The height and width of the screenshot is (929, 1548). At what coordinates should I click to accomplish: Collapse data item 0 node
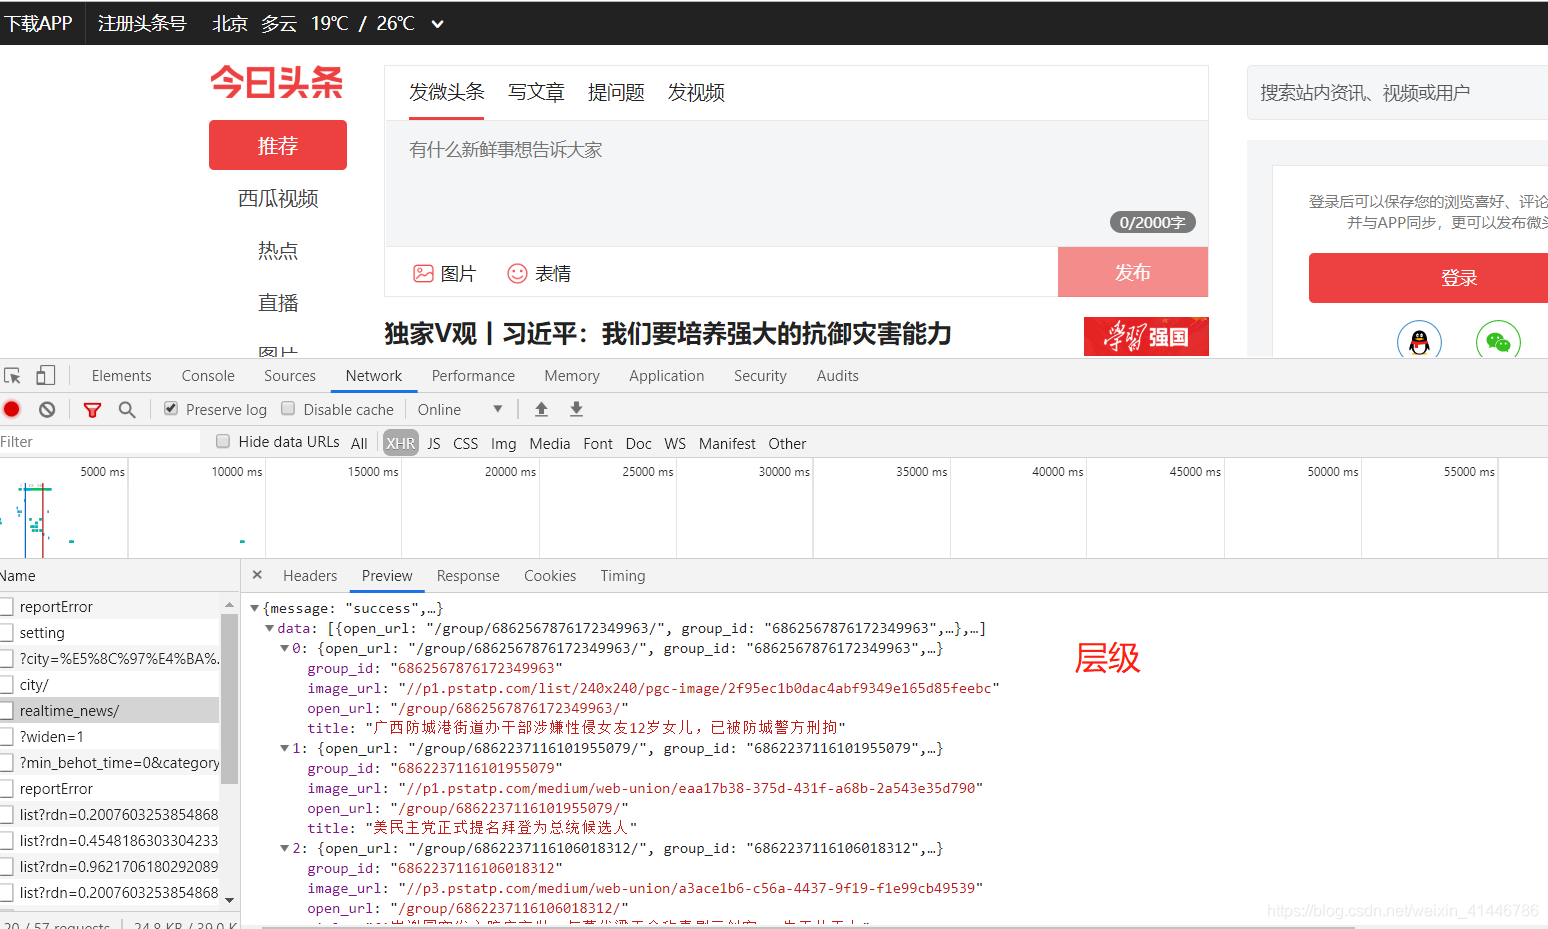point(284,648)
